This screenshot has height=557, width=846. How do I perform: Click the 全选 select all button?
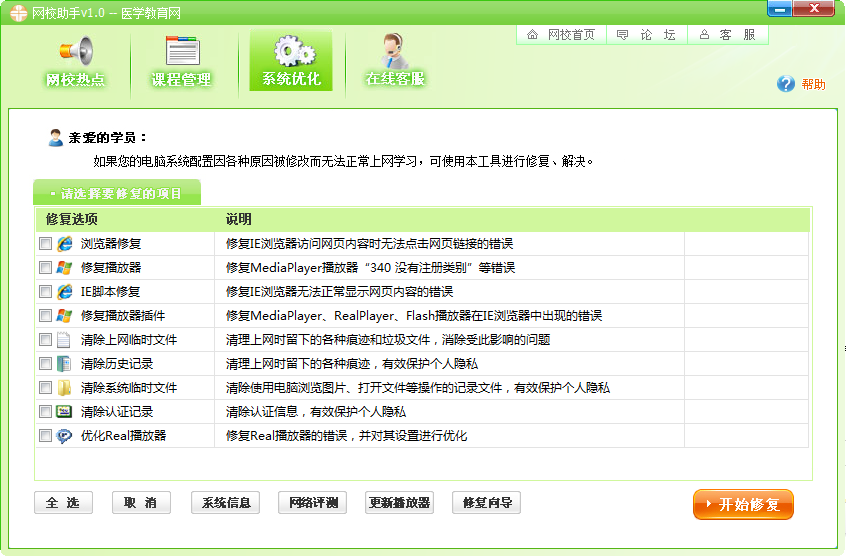point(63,503)
